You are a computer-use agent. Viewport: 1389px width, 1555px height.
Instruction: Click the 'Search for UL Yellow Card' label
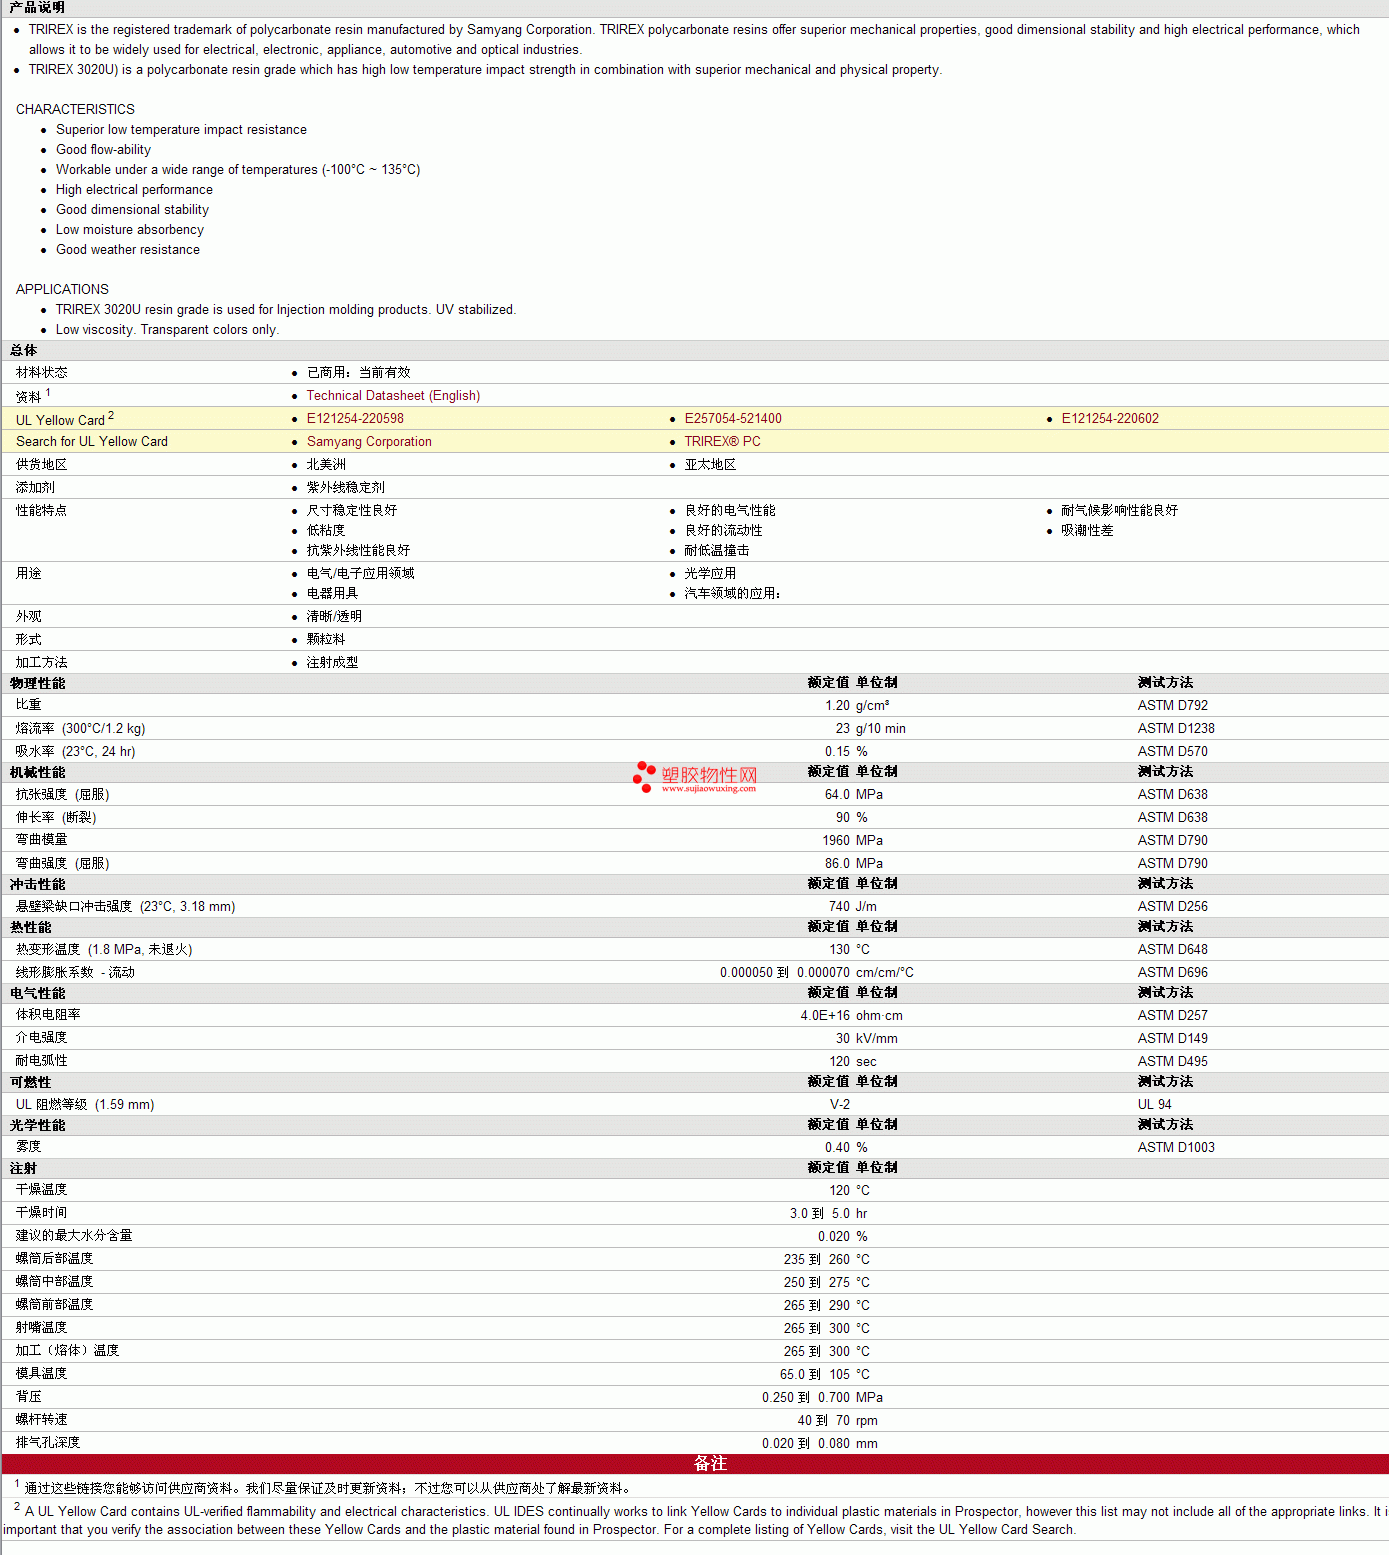[x=92, y=442]
